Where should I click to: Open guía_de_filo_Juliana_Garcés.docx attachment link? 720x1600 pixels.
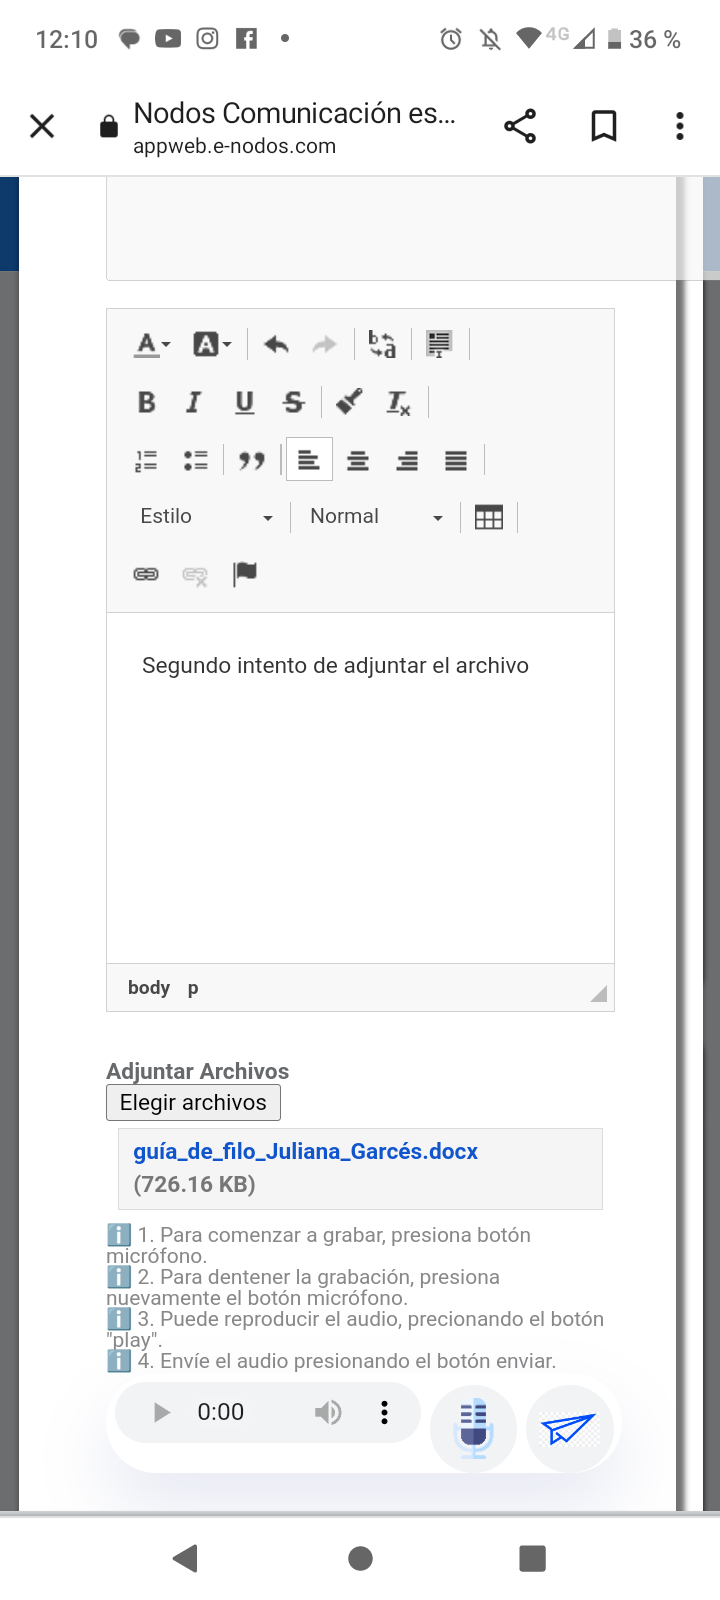coord(305,1151)
